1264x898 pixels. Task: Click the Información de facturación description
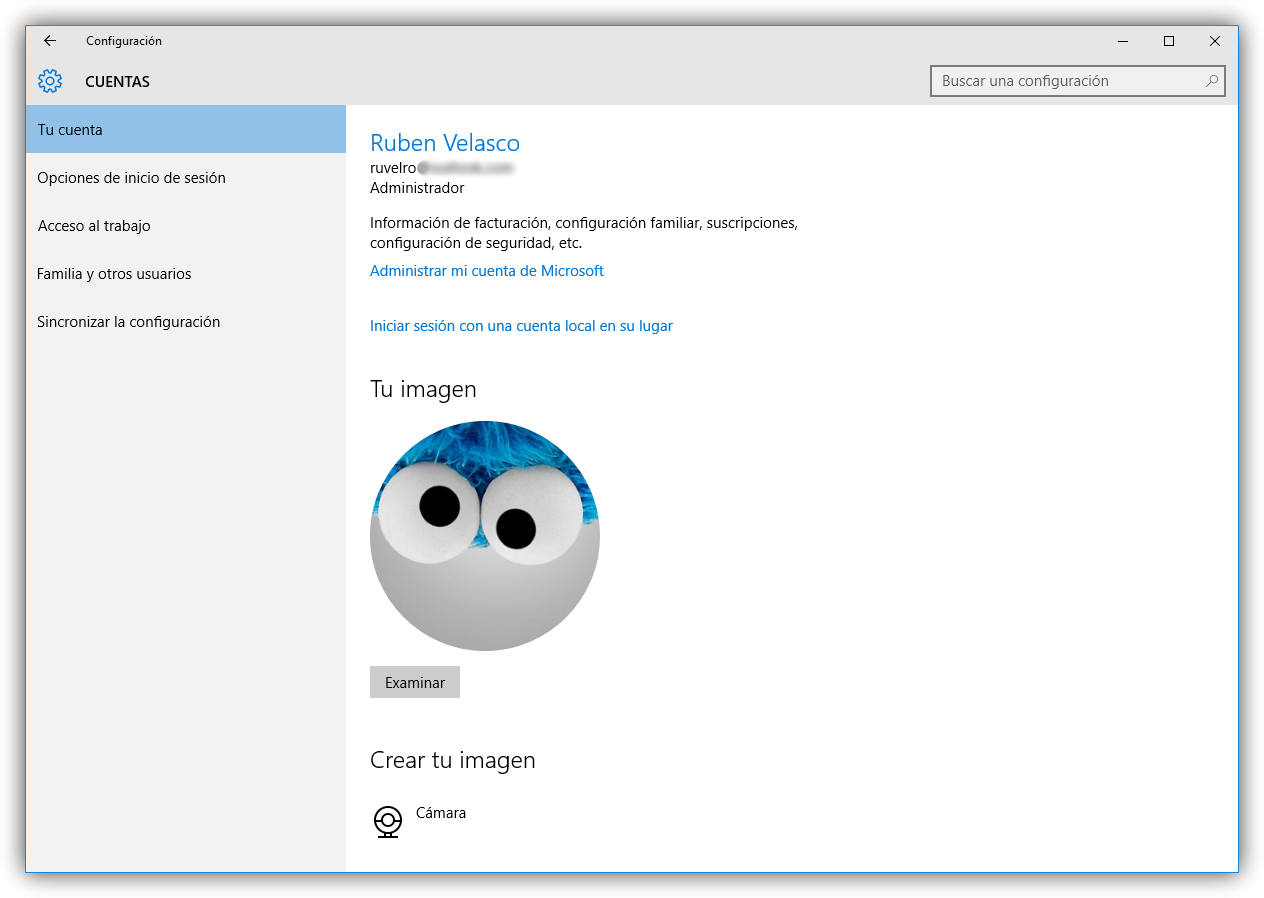coord(584,233)
